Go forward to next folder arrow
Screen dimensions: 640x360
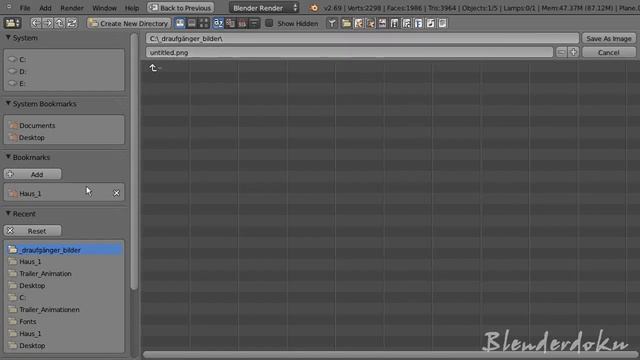[48, 23]
